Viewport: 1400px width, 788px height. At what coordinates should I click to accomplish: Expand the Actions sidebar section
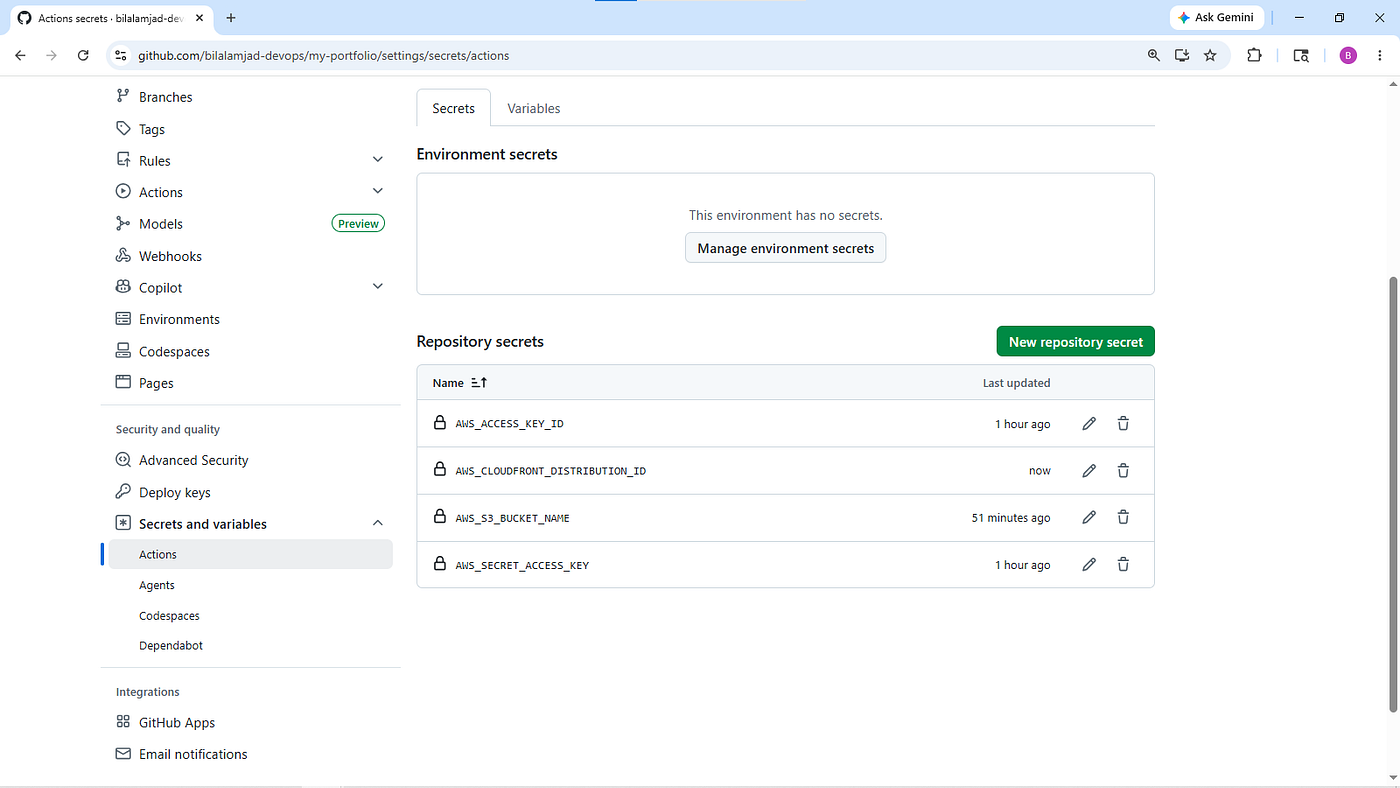pyautogui.click(x=378, y=191)
